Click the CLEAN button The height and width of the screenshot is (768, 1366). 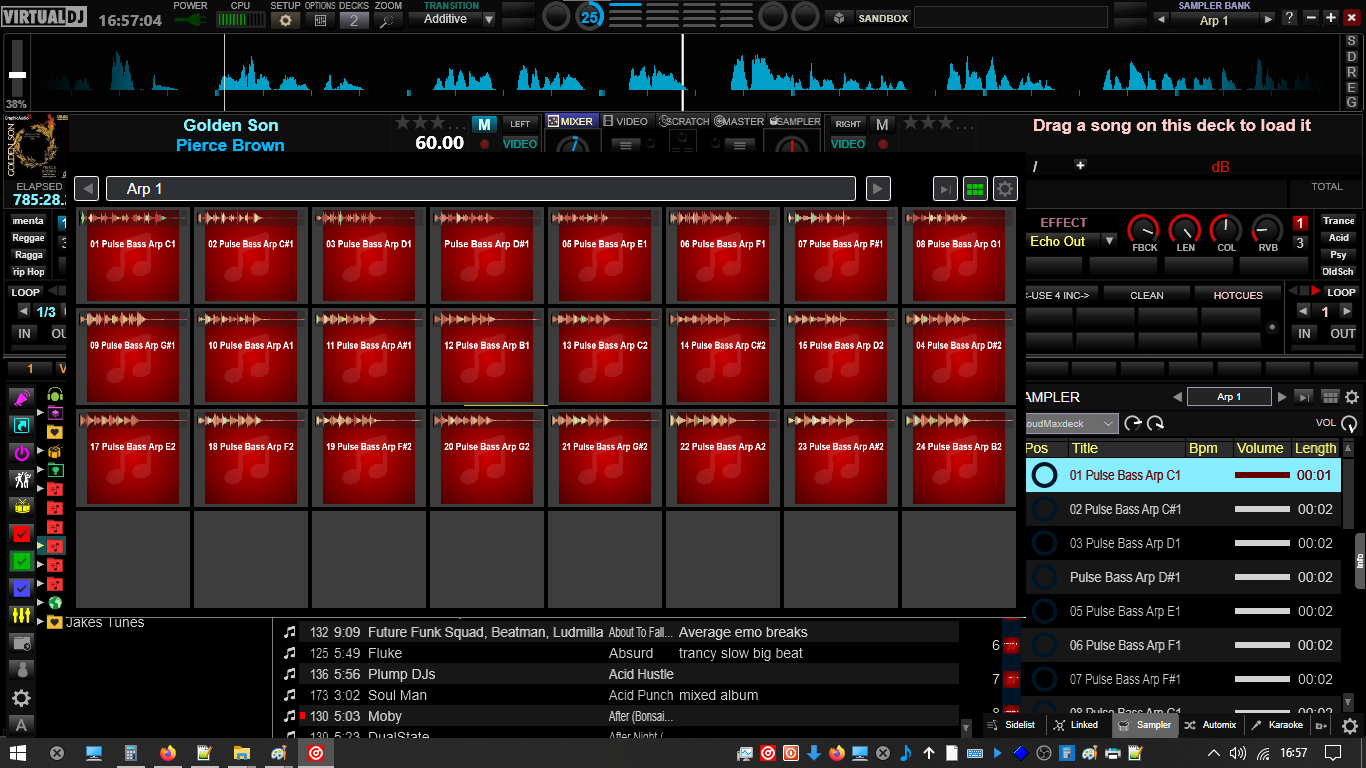1146,295
